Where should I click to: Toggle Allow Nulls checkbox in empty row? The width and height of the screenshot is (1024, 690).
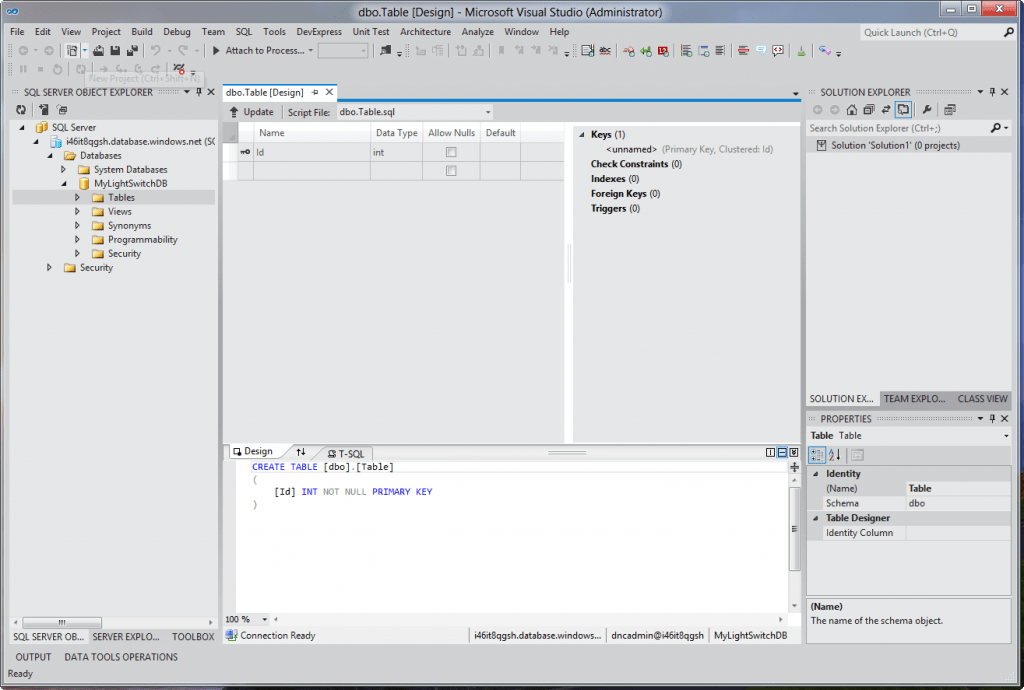(451, 170)
